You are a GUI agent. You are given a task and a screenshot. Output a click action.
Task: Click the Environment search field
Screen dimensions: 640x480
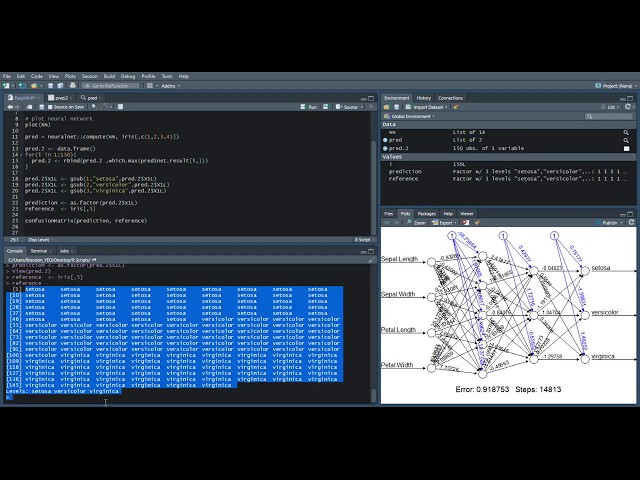coord(609,116)
